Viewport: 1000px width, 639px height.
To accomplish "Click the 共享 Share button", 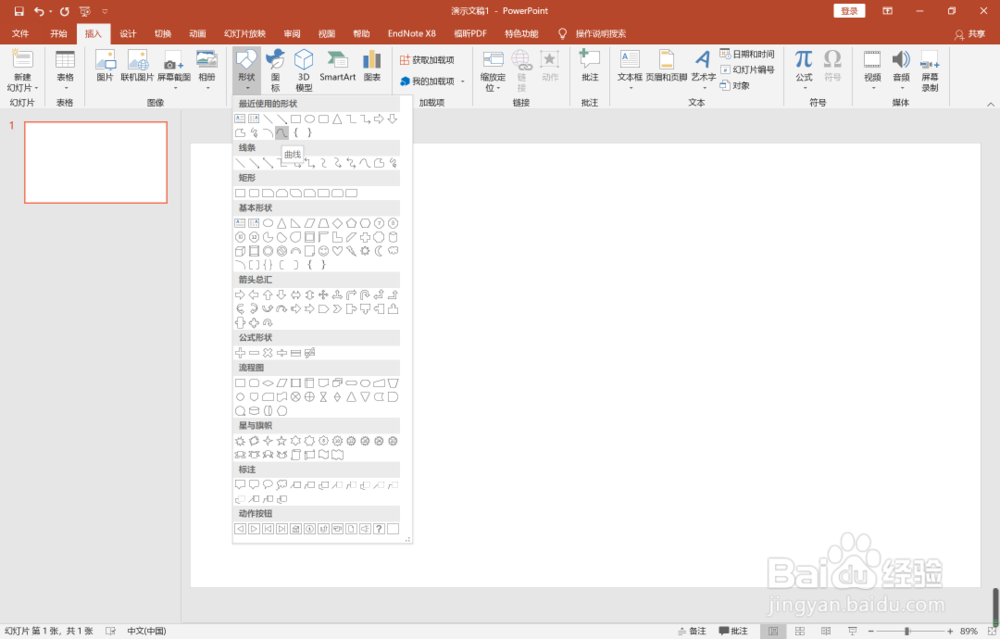I will pyautogui.click(x=969, y=34).
